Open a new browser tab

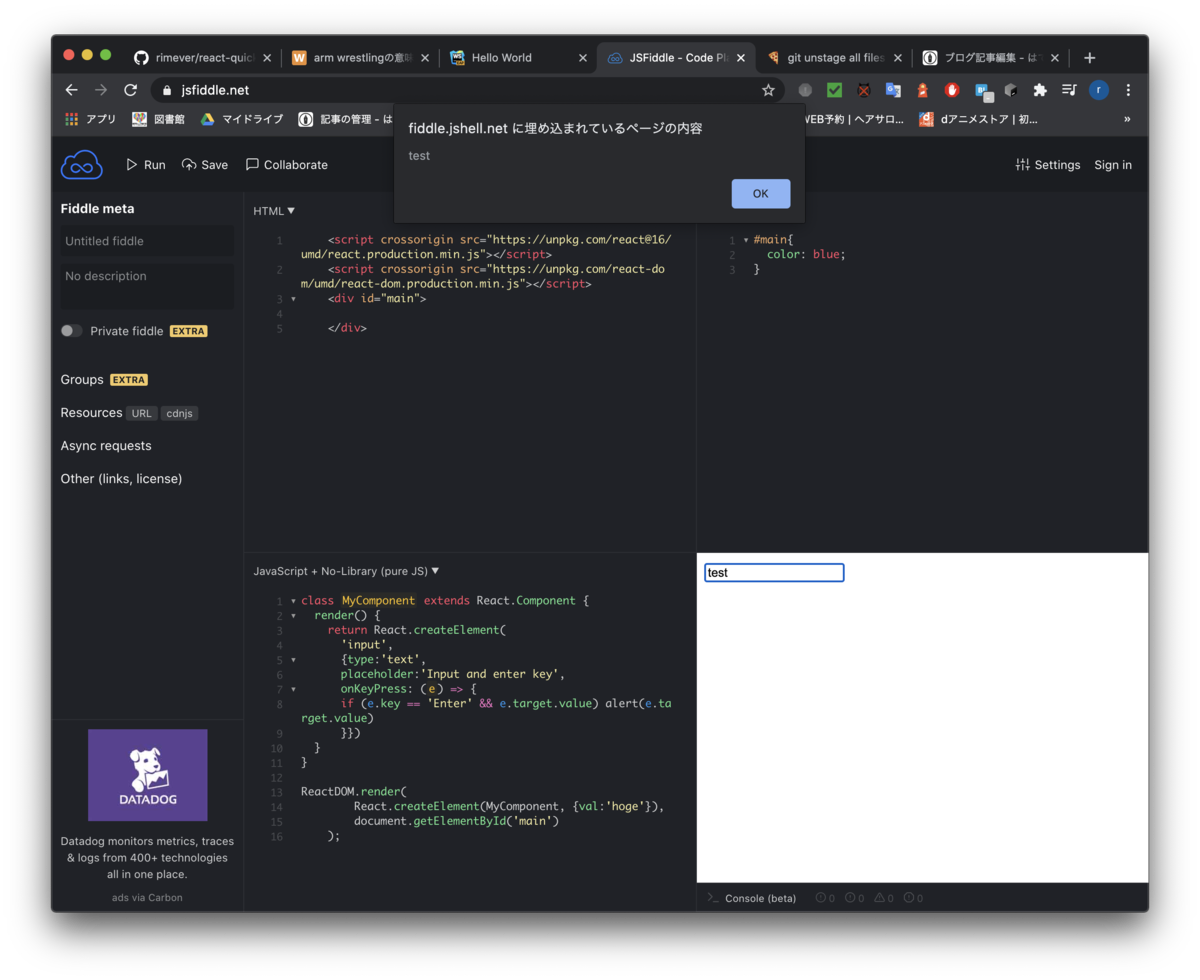tap(1090, 58)
